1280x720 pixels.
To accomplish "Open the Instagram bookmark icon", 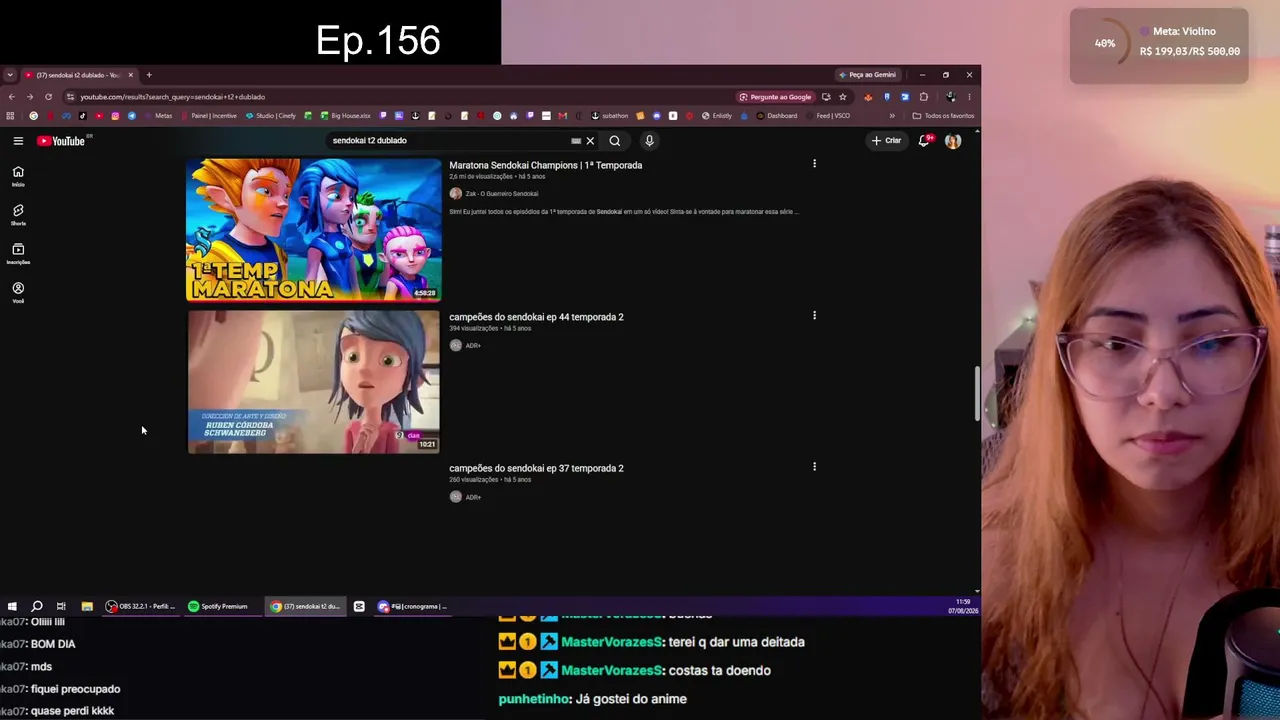I will point(115,116).
